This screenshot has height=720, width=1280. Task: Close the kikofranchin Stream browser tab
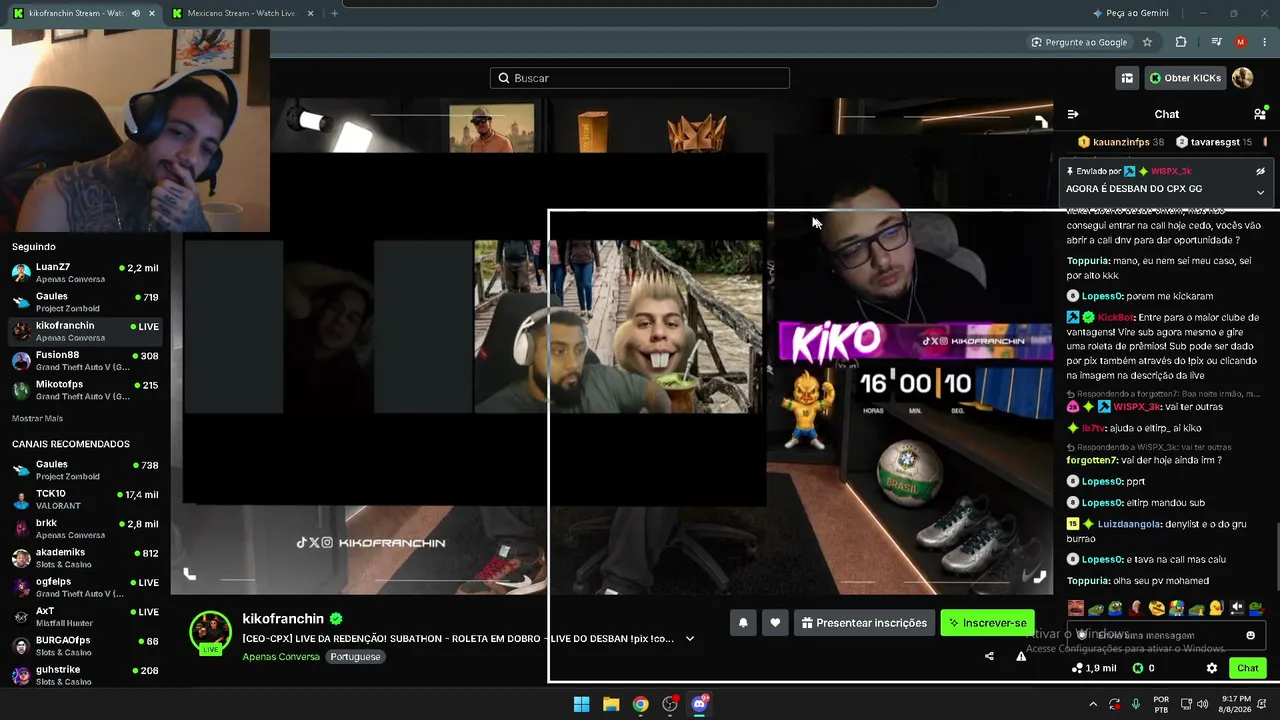[x=152, y=13]
